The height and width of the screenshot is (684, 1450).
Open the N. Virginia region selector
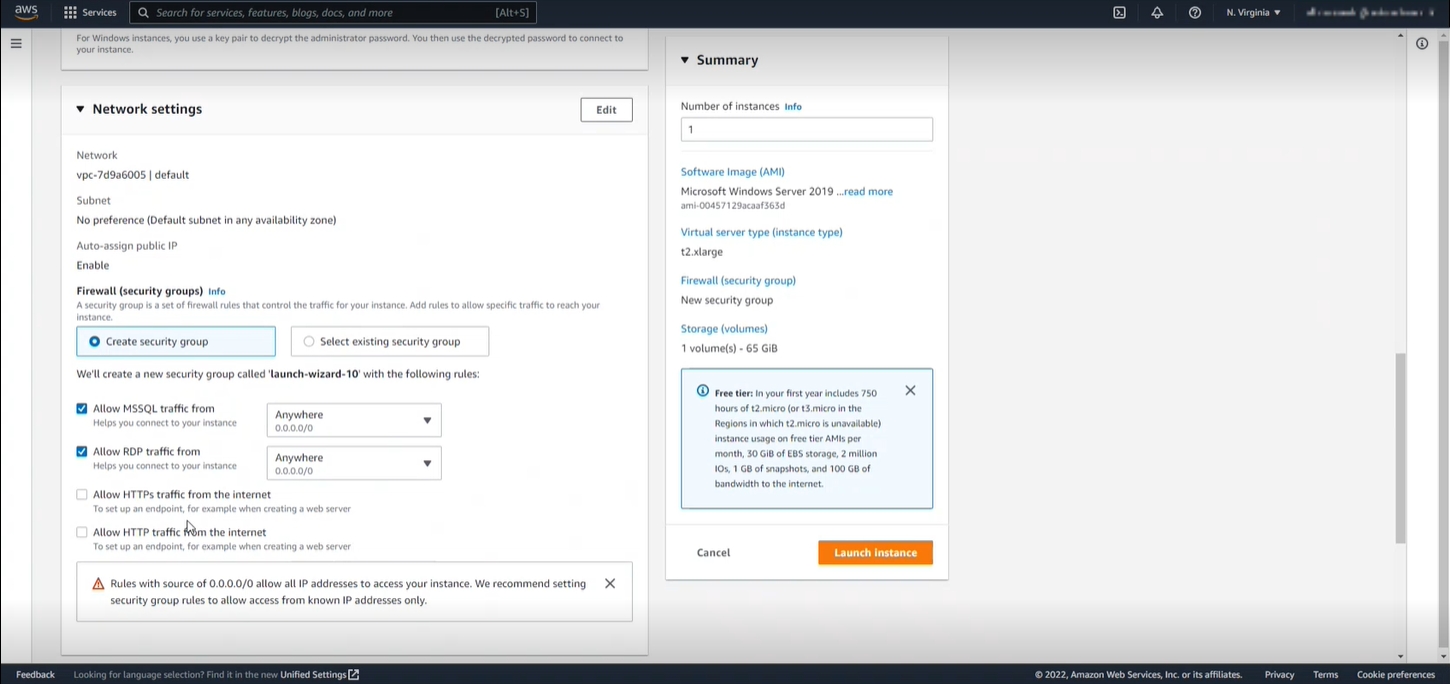click(1253, 13)
